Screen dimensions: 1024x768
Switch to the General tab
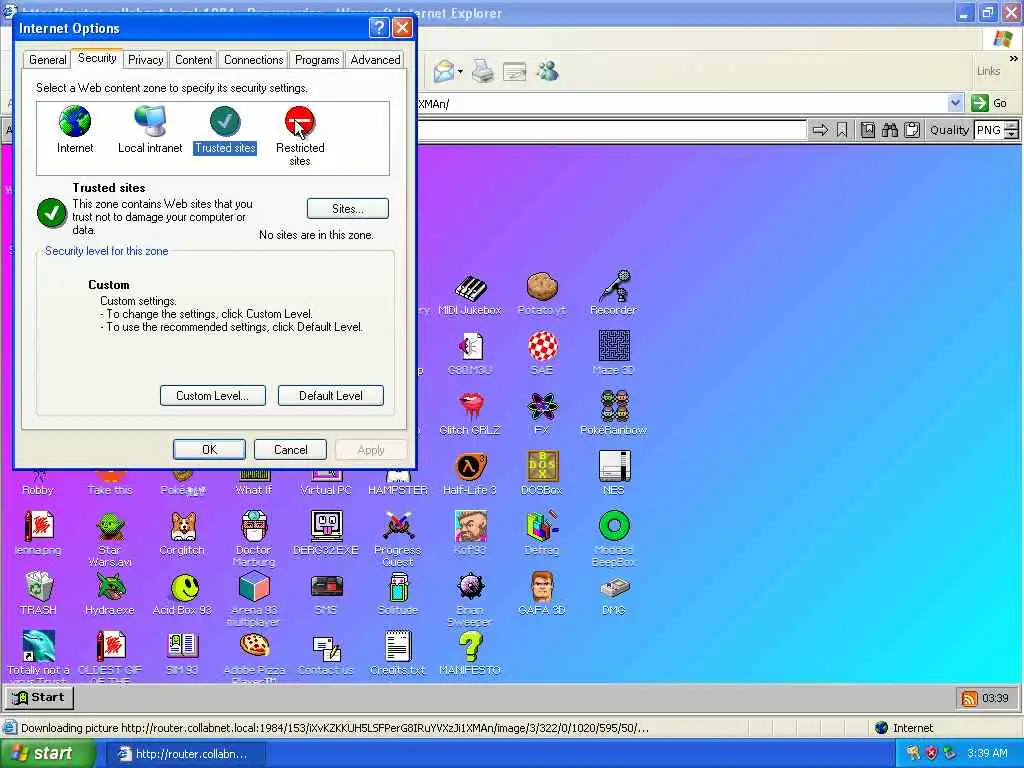[x=48, y=59]
